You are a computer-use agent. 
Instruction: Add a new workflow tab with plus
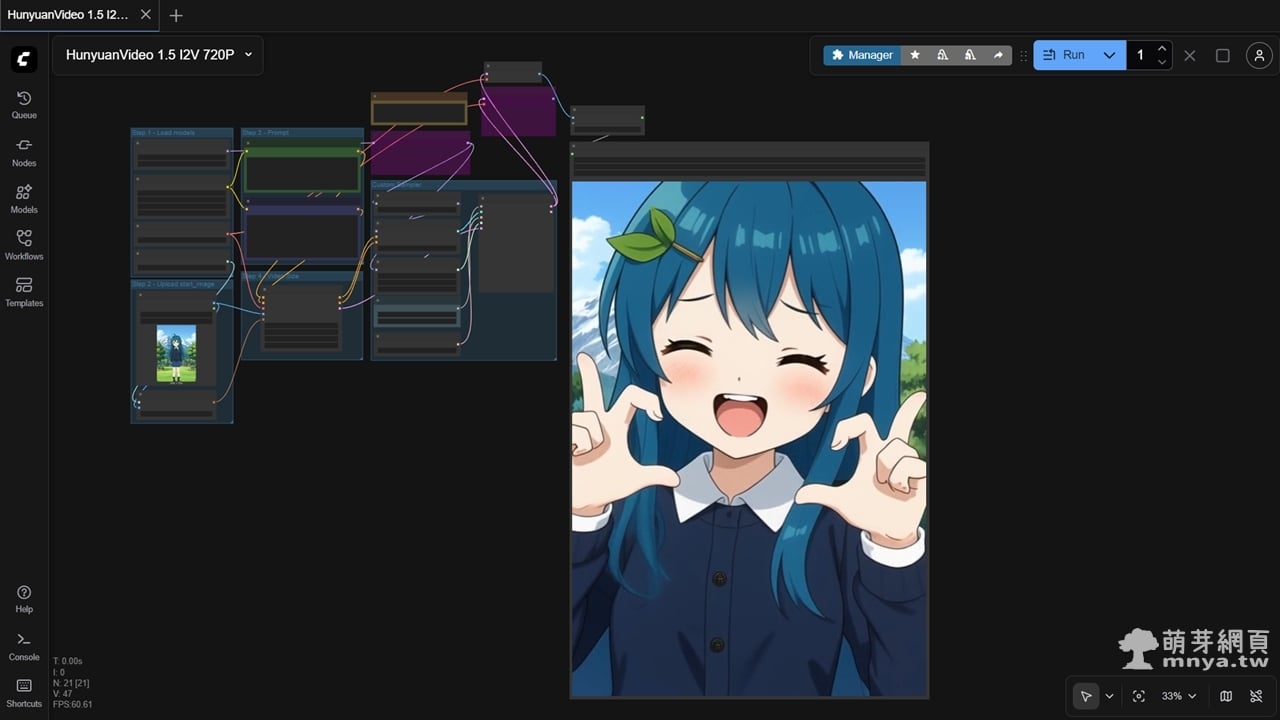[x=176, y=15]
